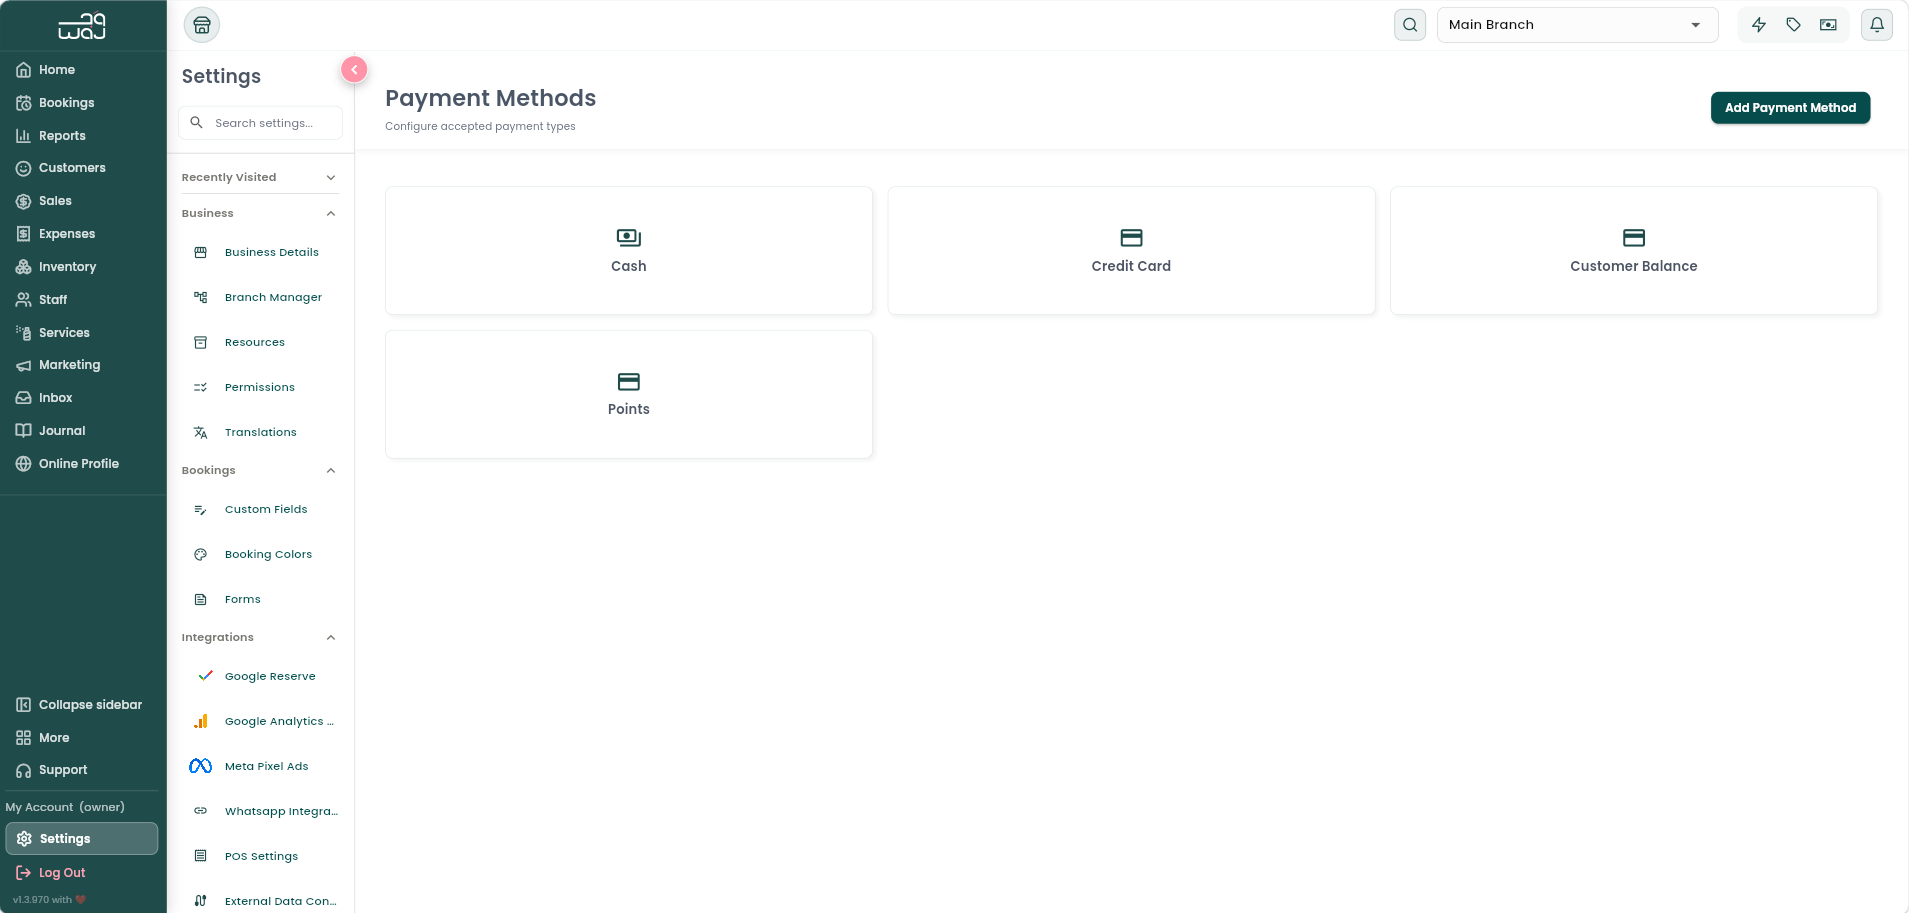Collapse the Business section
The image size is (1910, 913).
click(x=260, y=213)
